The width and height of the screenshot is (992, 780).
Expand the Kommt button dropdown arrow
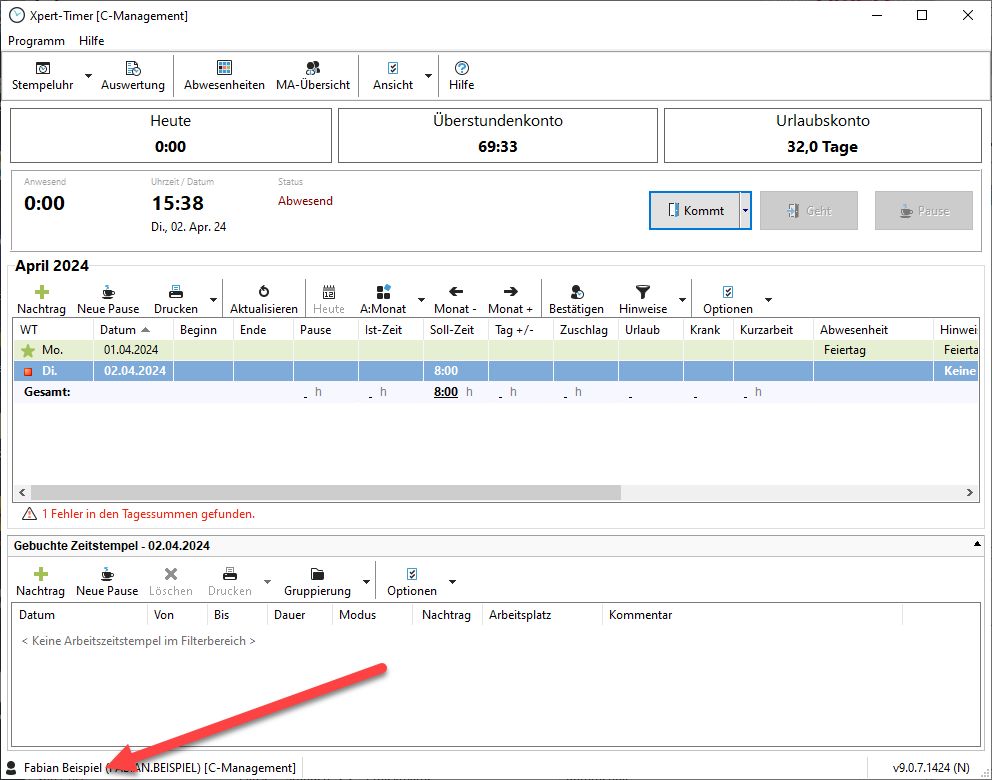pos(745,211)
